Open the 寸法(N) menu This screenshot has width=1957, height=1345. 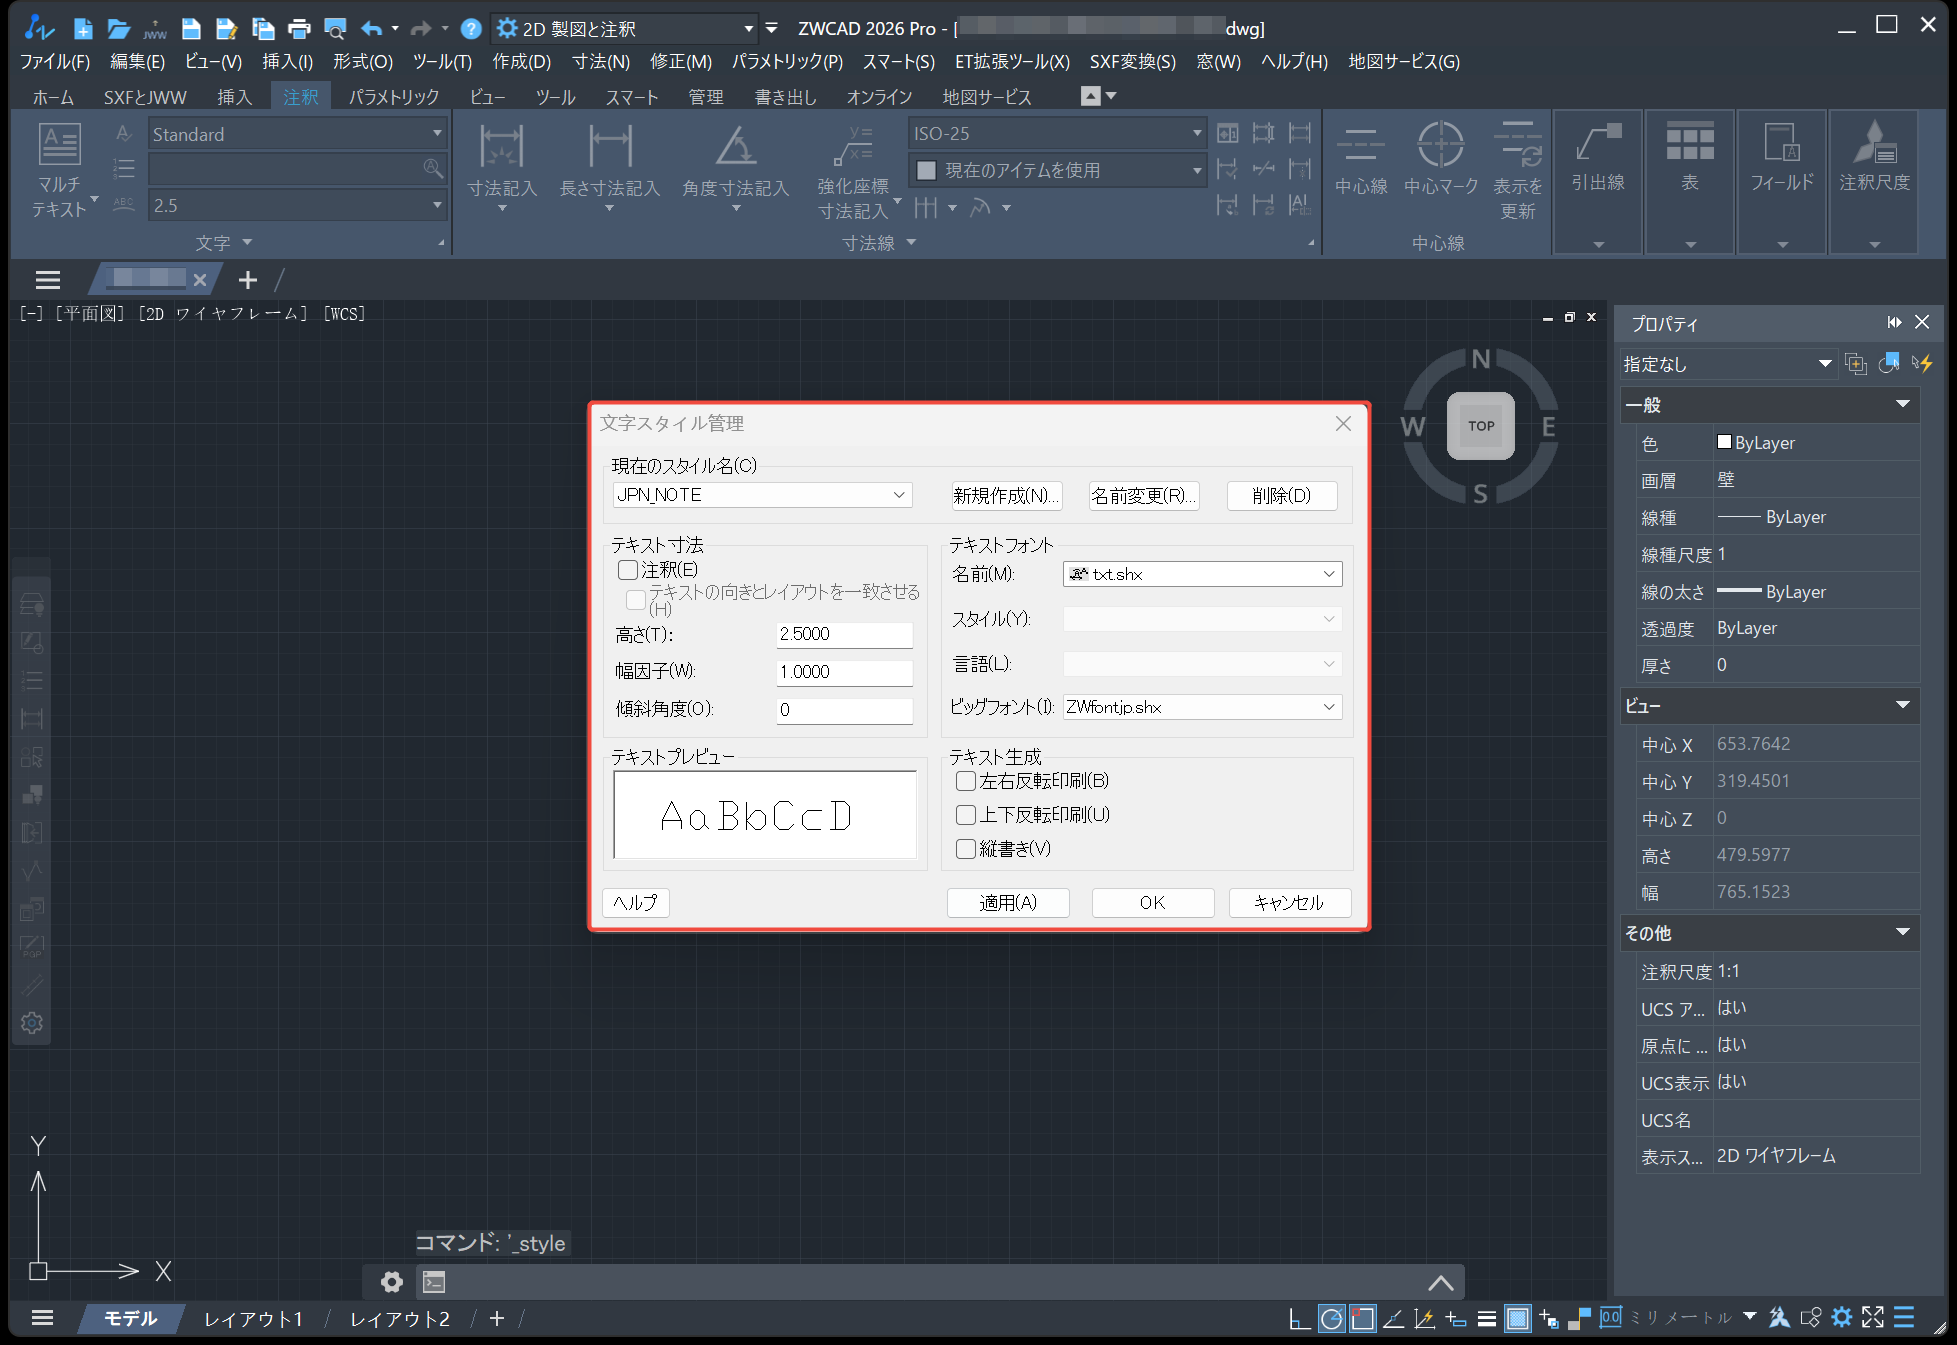601,62
